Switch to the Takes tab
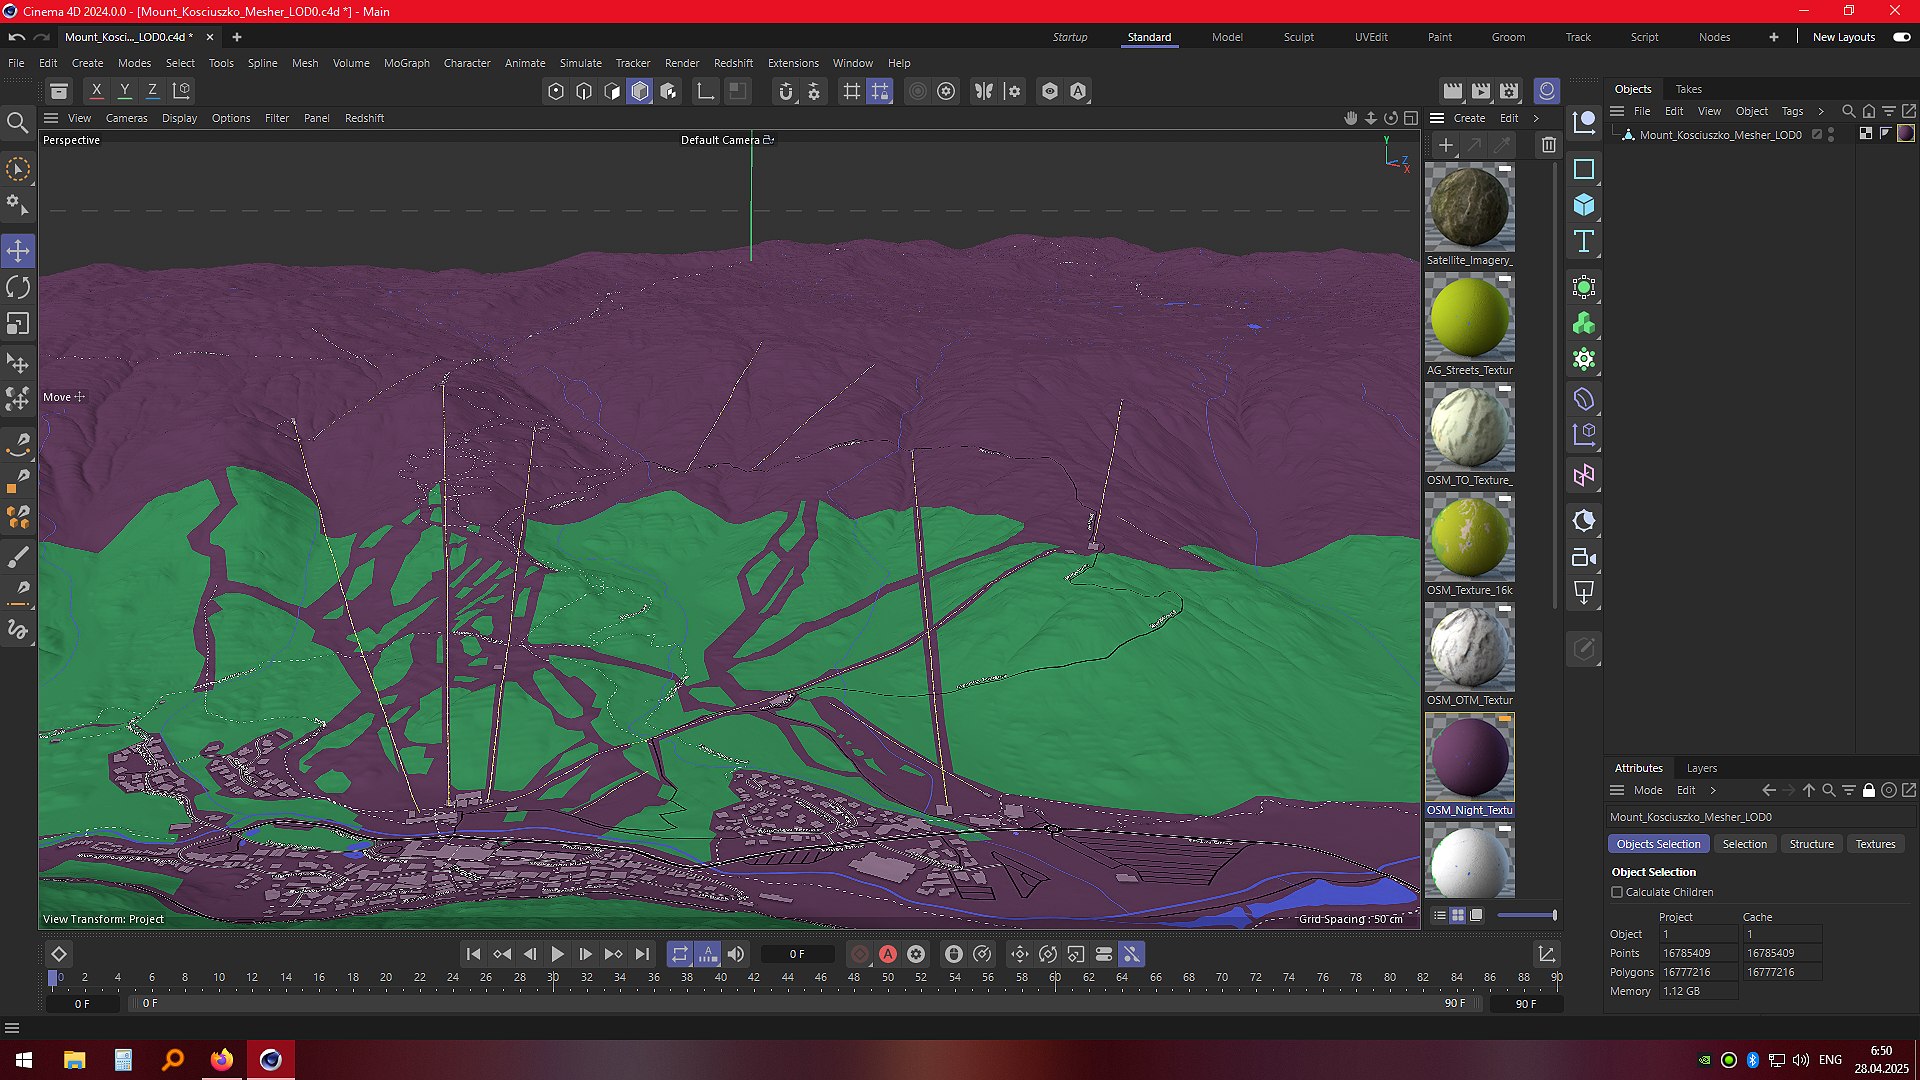 [1689, 89]
